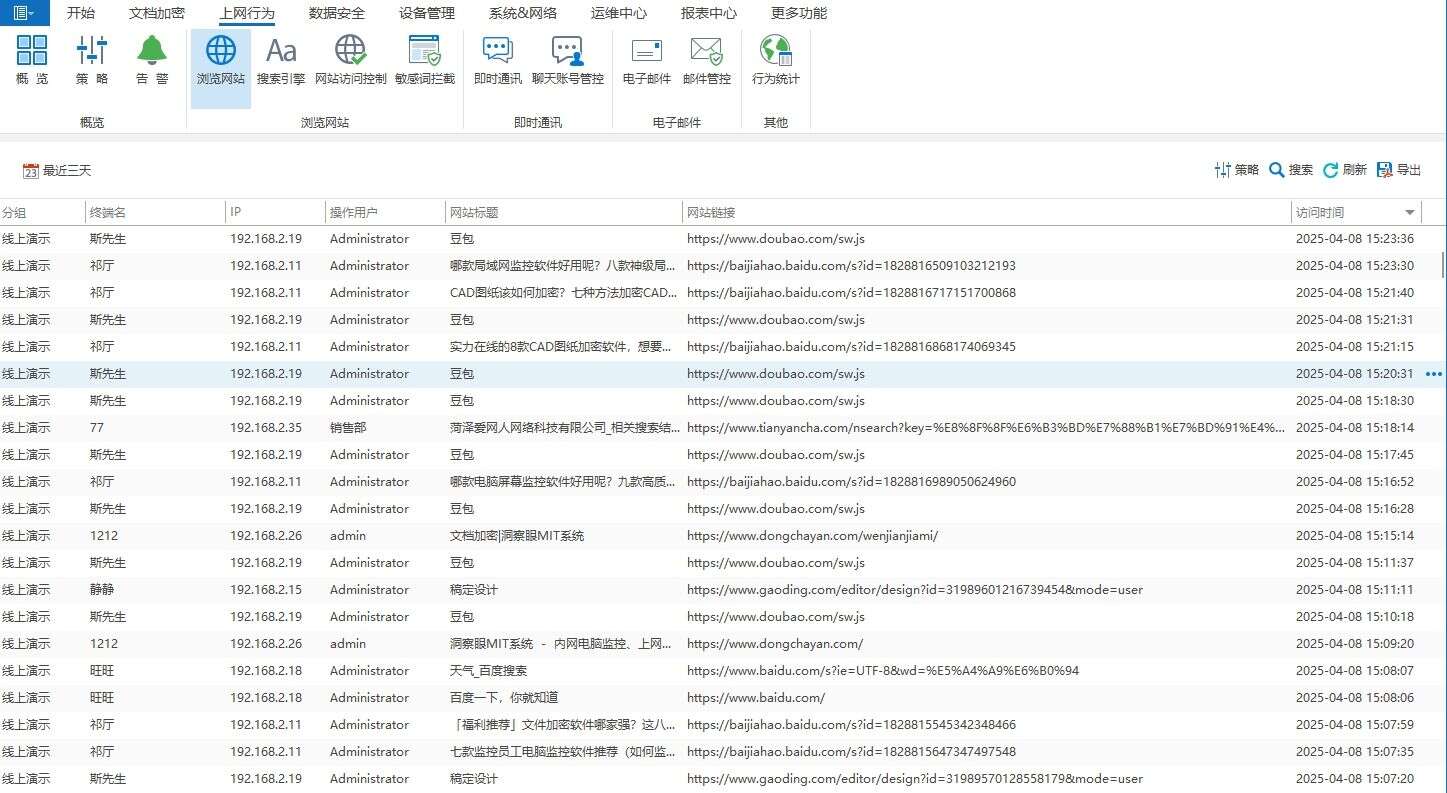Select the 行为统计 behavior statistics tool
Image resolution: width=1447 pixels, height=793 pixels.
(x=776, y=61)
